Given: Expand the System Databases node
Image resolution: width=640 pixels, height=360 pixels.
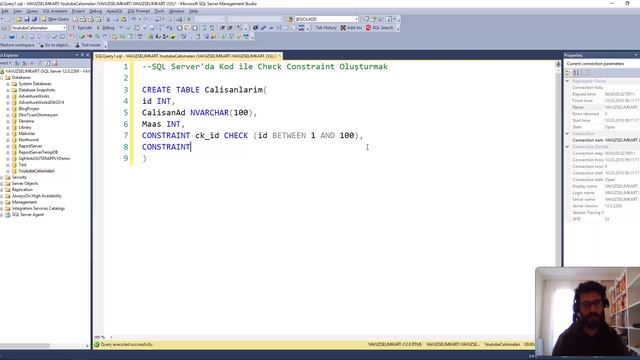Looking at the screenshot, I should click(x=8, y=84).
